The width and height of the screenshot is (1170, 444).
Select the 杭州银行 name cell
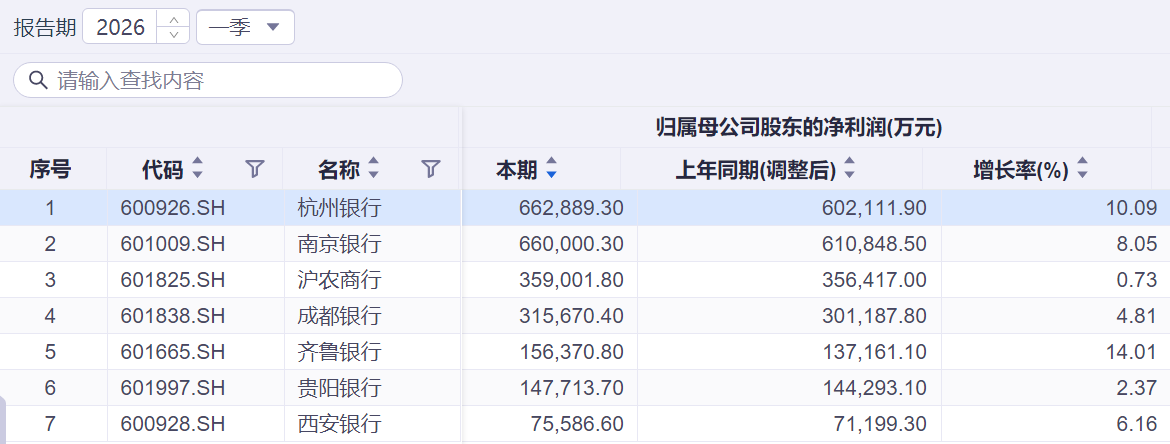339,208
